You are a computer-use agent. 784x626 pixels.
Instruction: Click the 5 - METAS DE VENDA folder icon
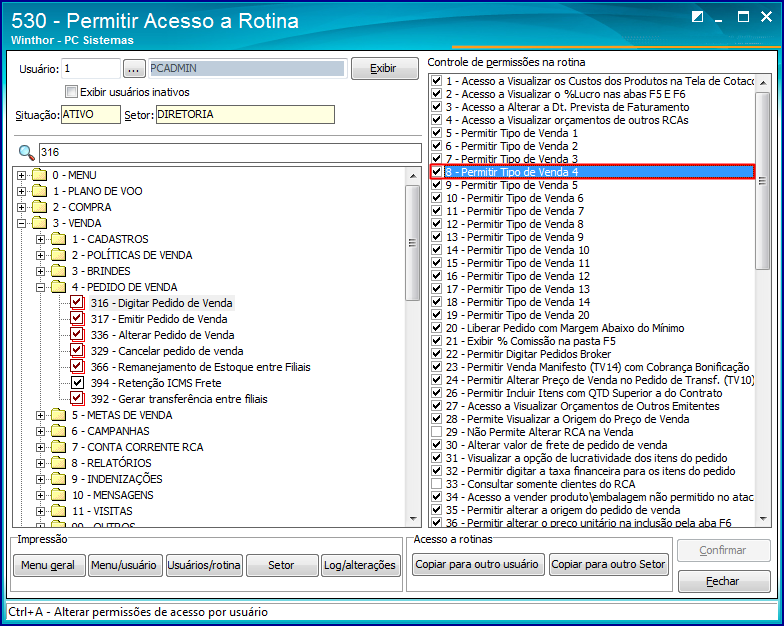(x=58, y=415)
